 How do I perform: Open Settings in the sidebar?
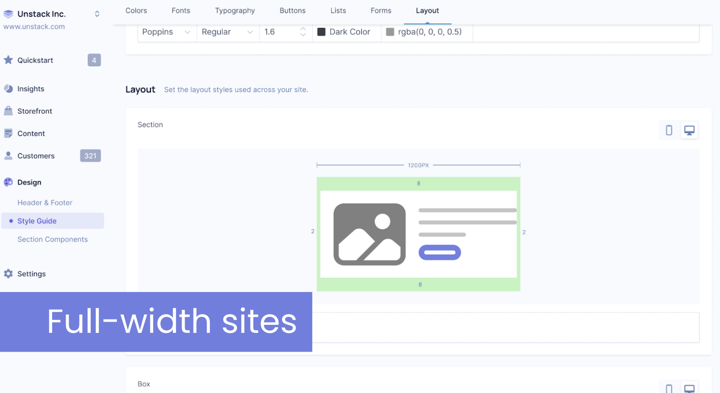31,274
